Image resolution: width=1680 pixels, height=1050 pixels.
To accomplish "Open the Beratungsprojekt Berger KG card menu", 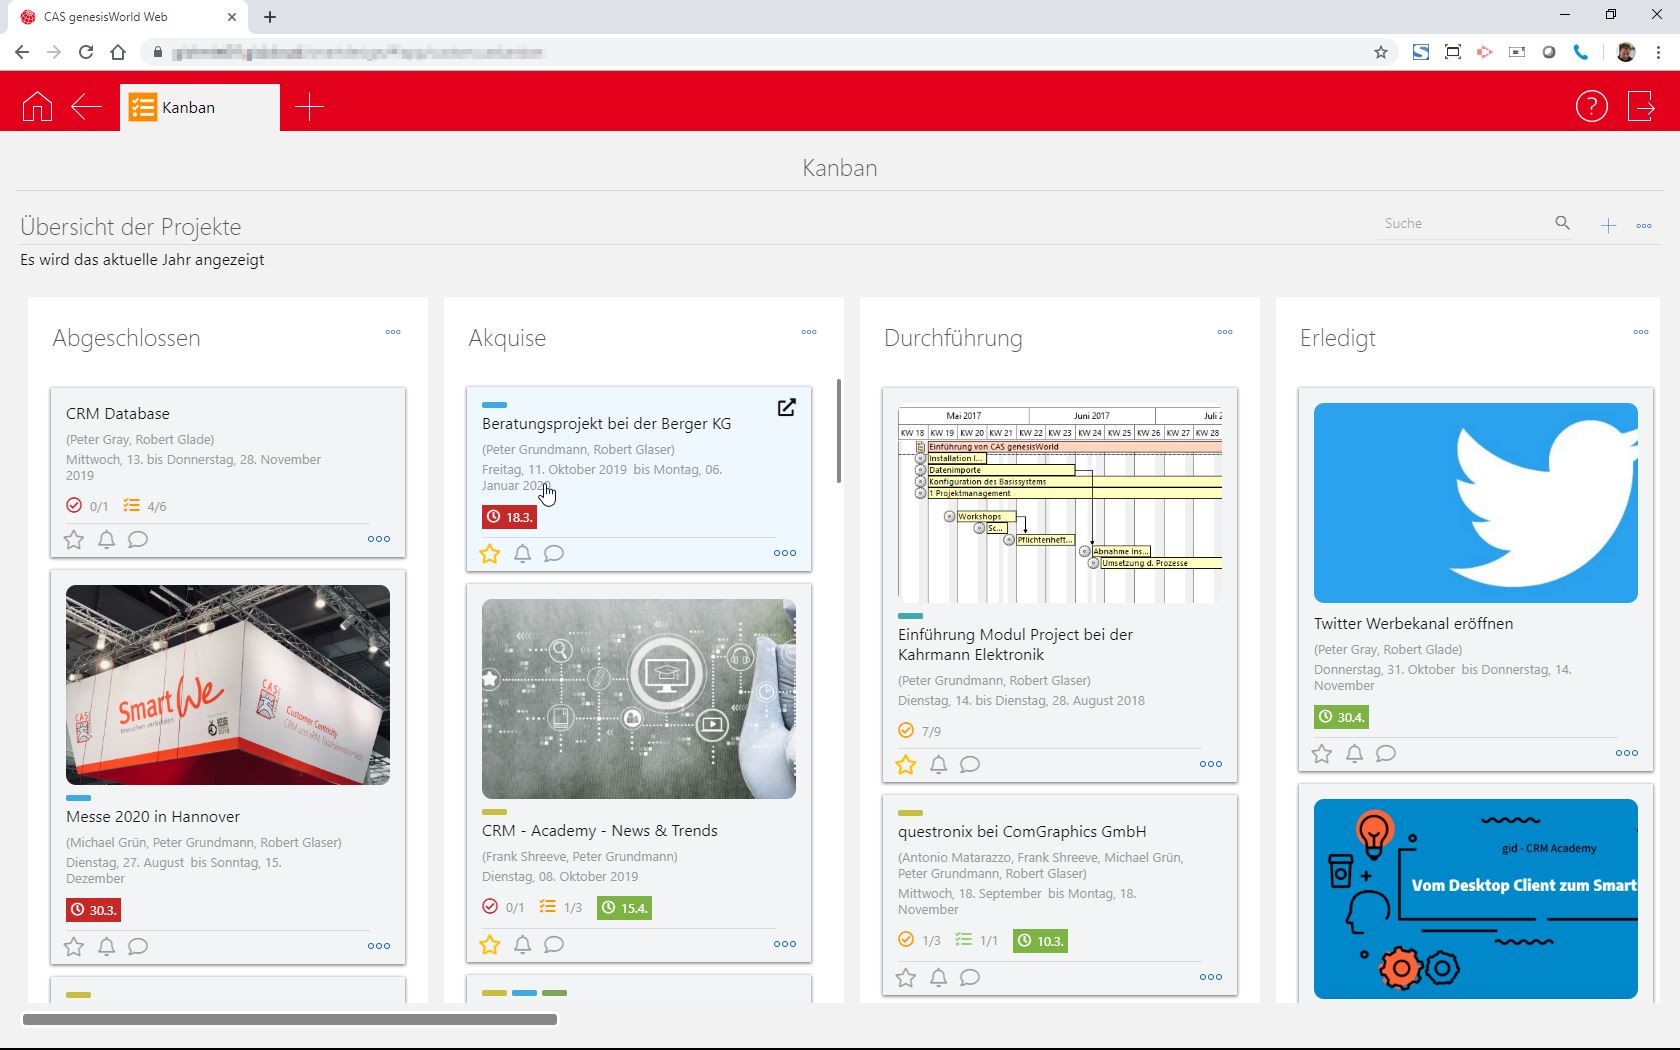I will (x=785, y=553).
